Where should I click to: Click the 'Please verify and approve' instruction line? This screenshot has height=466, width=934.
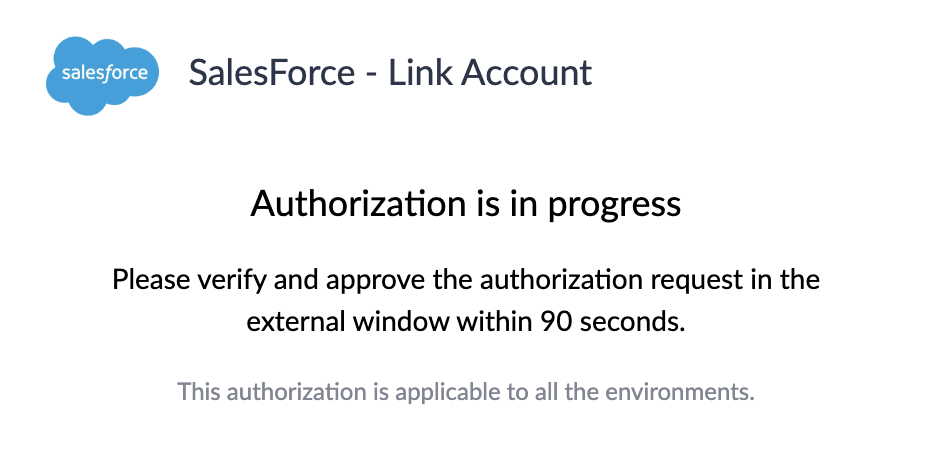click(466, 279)
